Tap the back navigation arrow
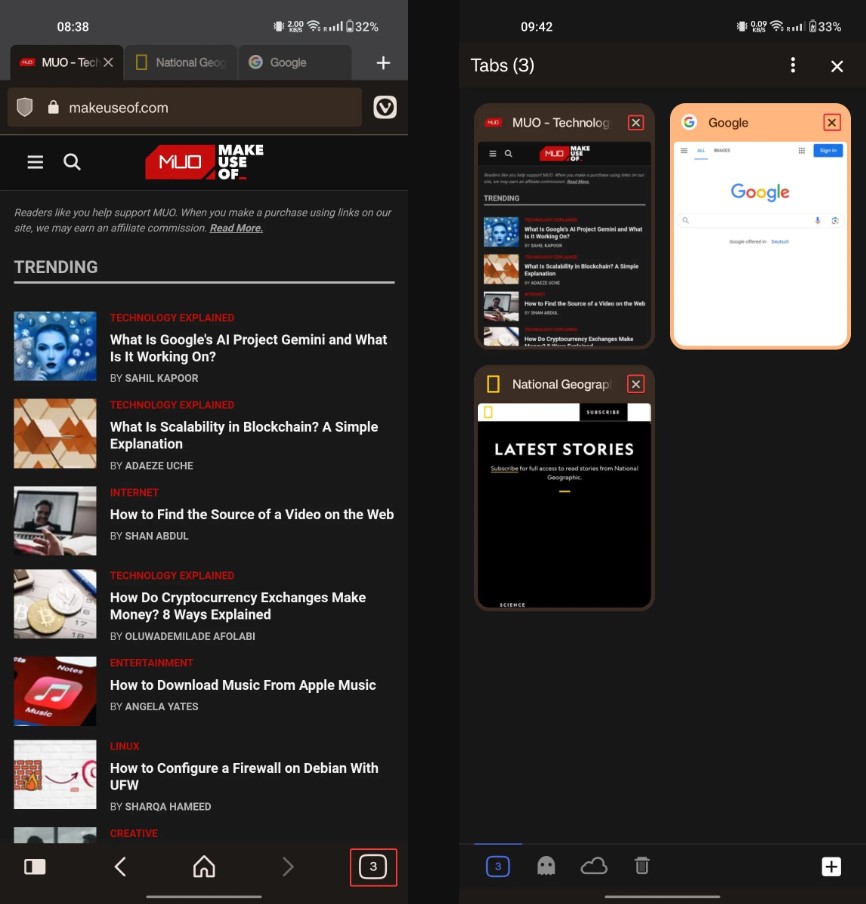The height and width of the screenshot is (904, 866). (119, 866)
